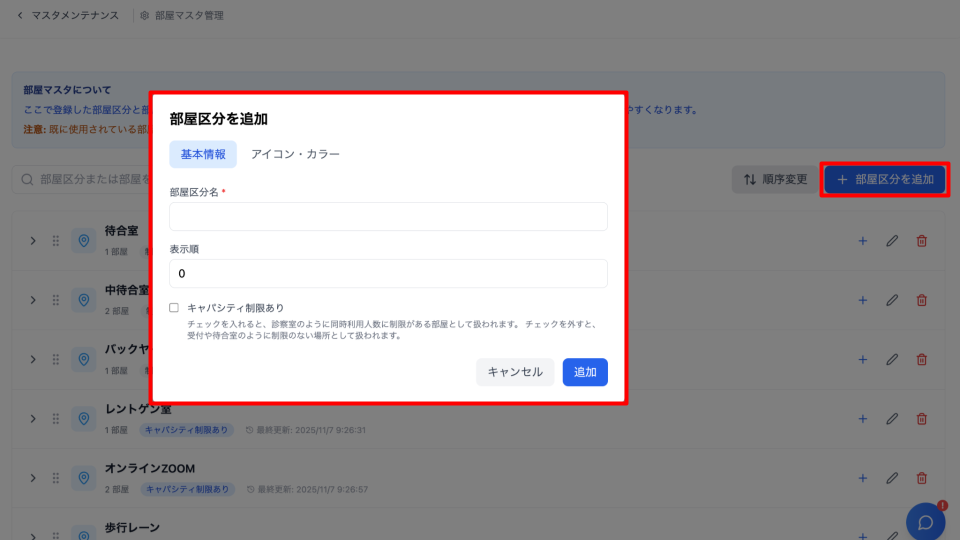This screenshot has height=540, width=960.
Task: Go back to マスタメンテナンス
Action: [75, 15]
